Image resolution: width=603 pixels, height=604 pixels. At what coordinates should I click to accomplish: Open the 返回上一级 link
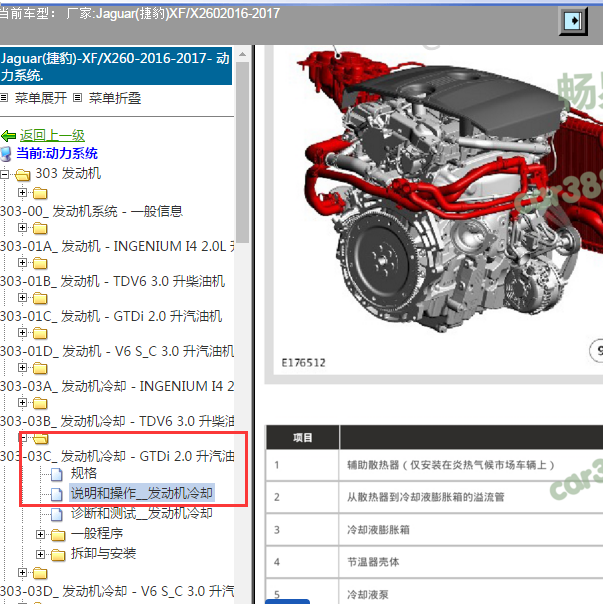point(52,136)
